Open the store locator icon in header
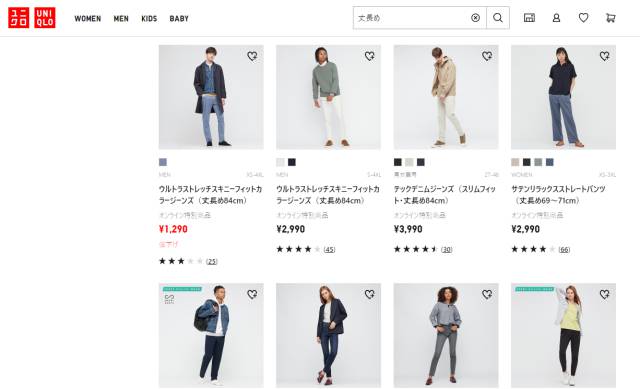The height and width of the screenshot is (389, 640). 529,18
